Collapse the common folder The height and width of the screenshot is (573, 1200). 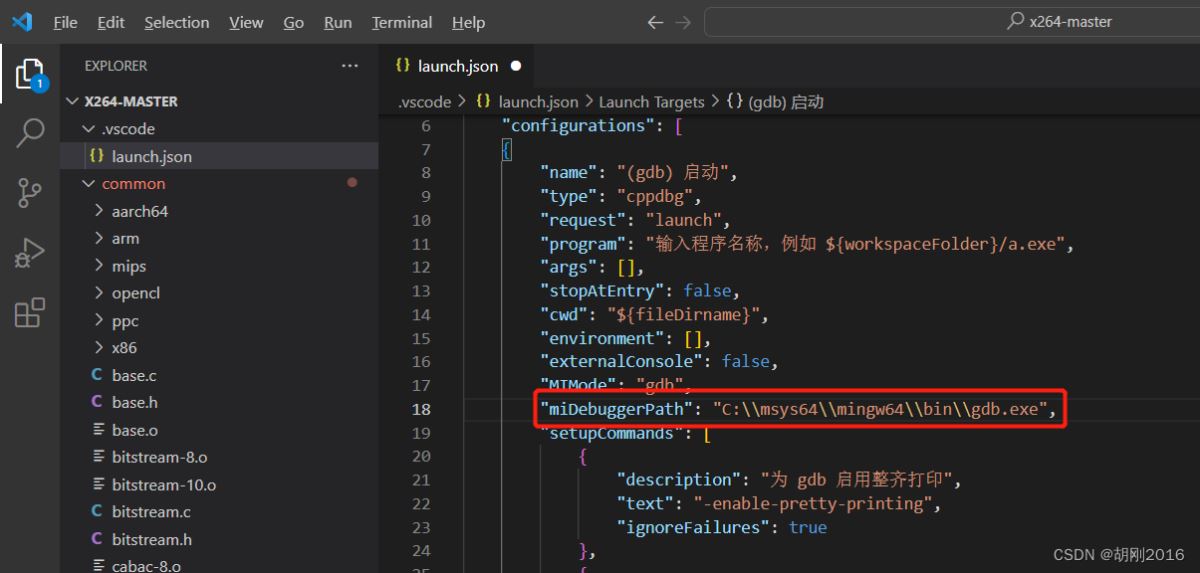[89, 184]
